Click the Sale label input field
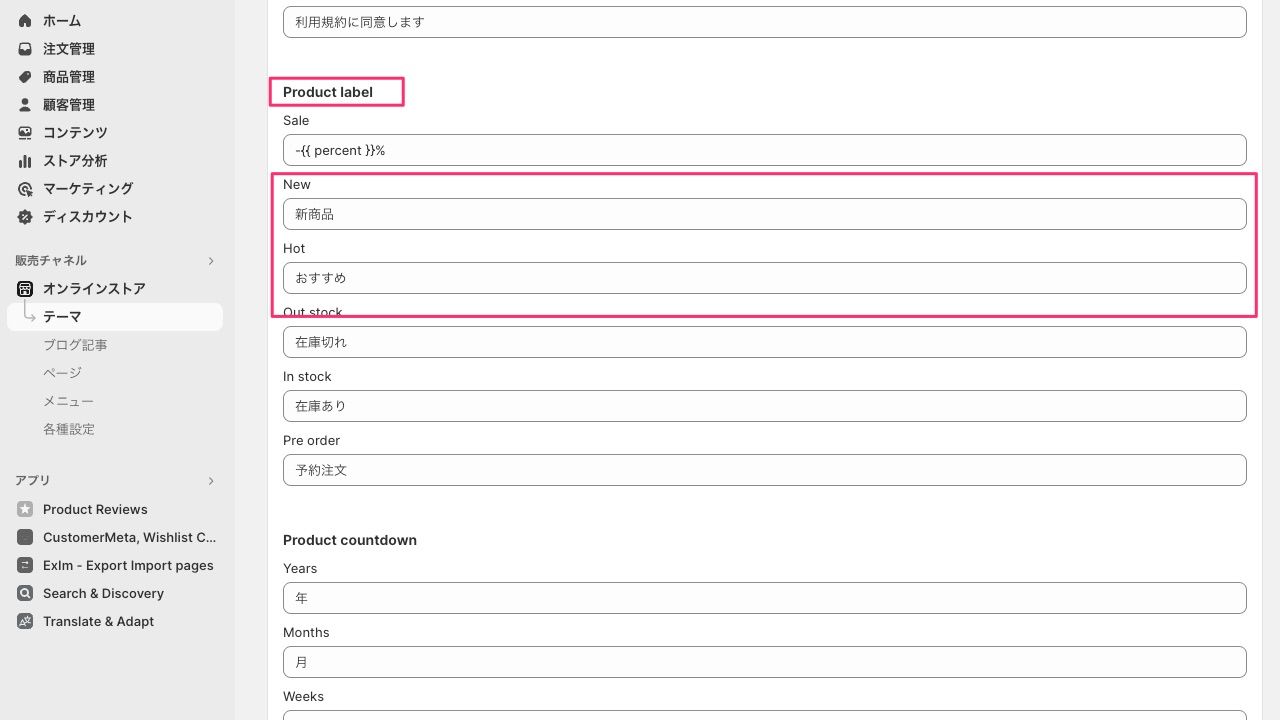The height and width of the screenshot is (720, 1280). [765, 150]
